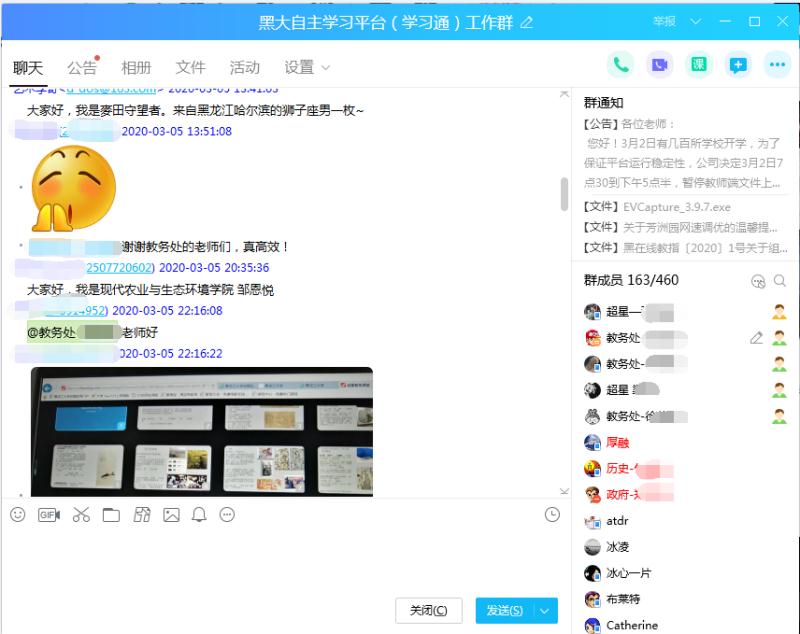Switch to the 公告 tab
The width and height of the screenshot is (800, 634).
(82, 68)
